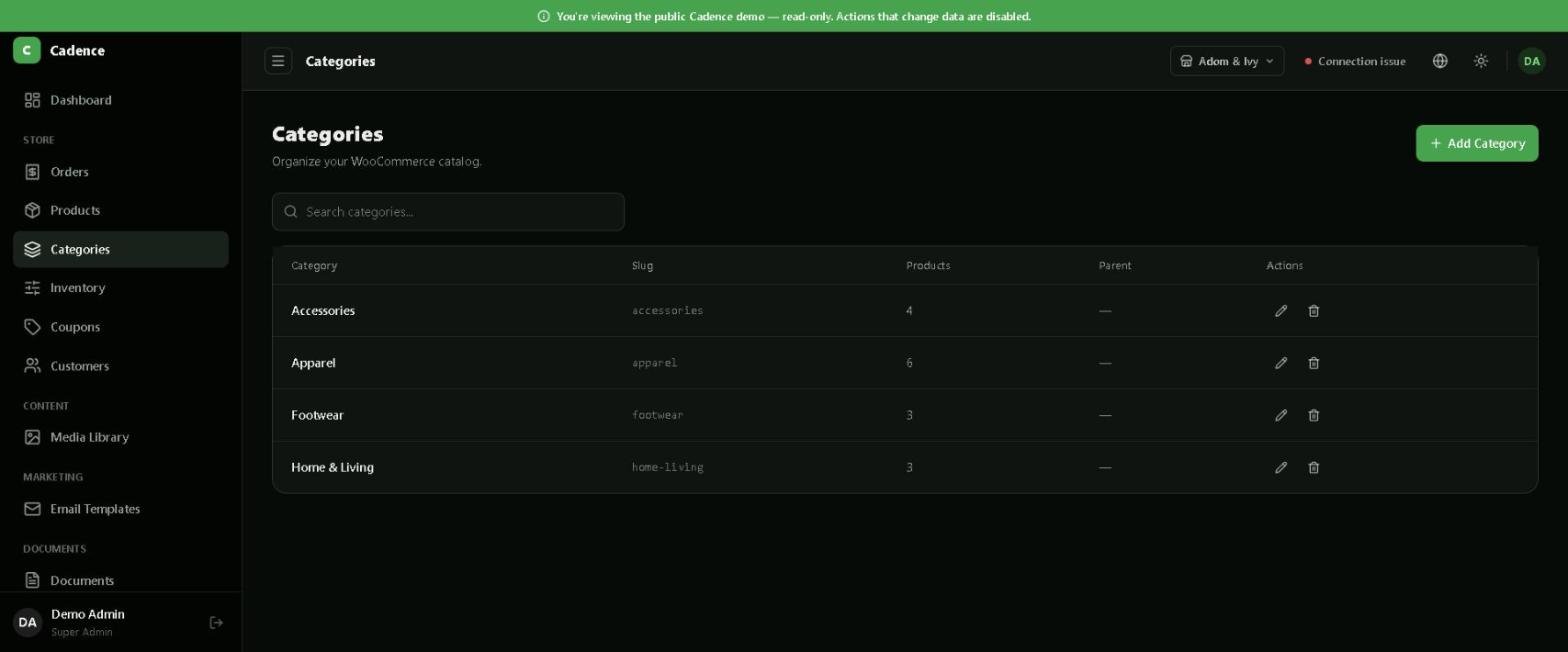The image size is (1568, 652).
Task: Click the Add Category button
Action: coord(1476,143)
